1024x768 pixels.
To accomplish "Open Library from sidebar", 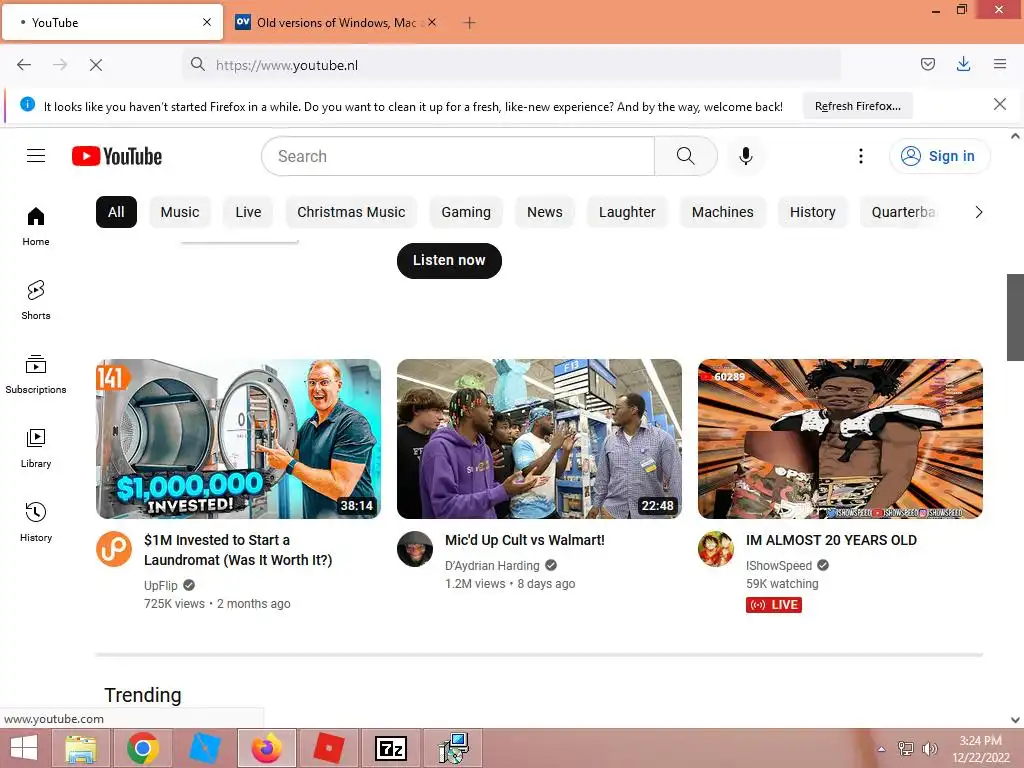I will (36, 449).
